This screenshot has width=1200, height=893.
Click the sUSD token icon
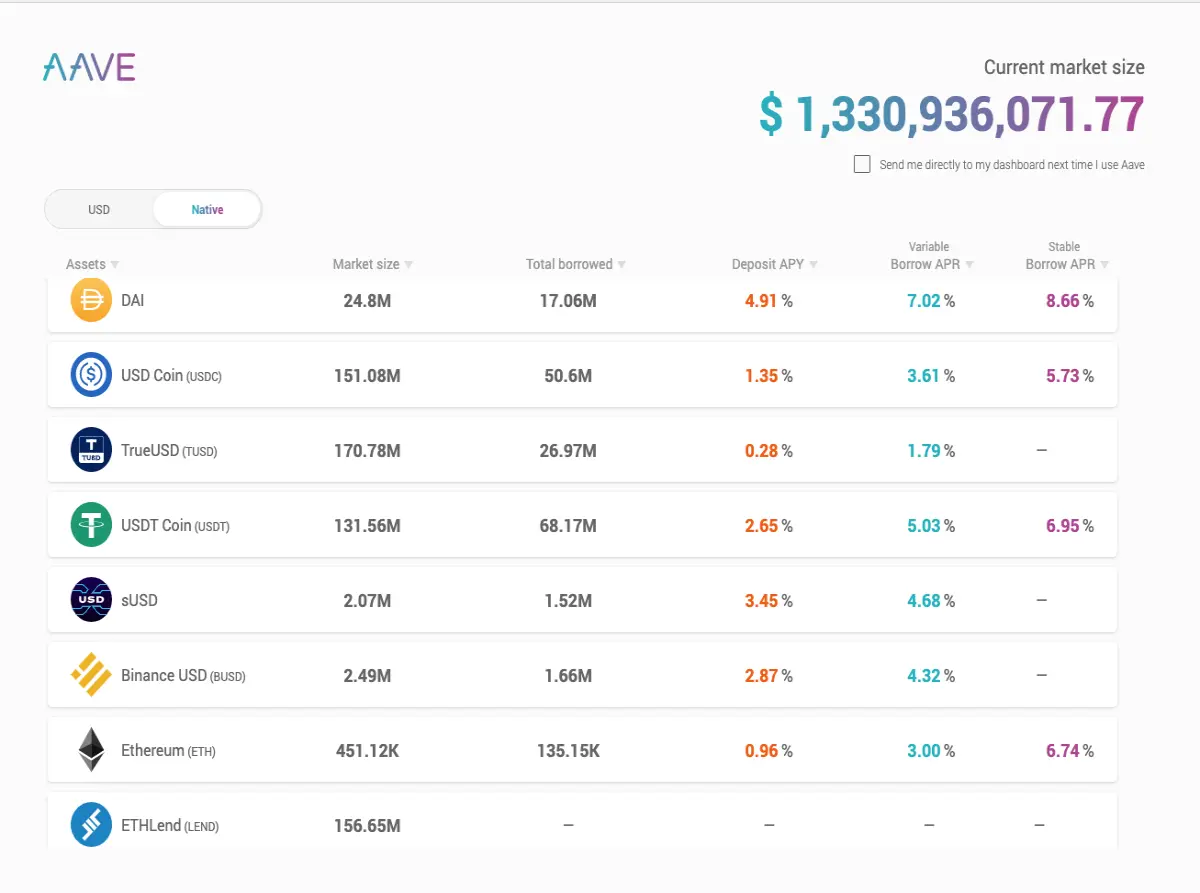click(x=91, y=600)
